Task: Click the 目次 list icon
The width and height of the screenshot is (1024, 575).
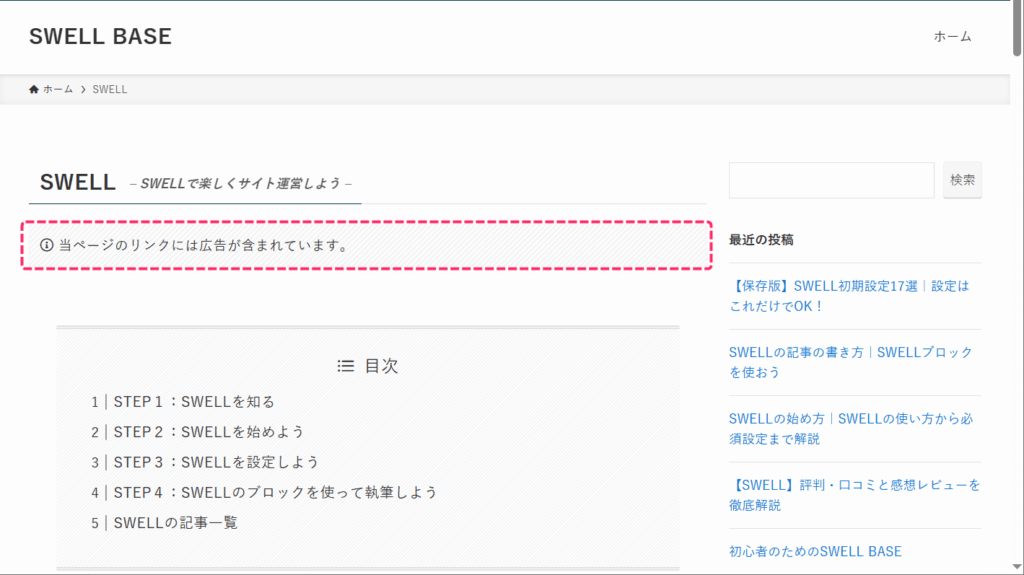Action: tap(345, 366)
